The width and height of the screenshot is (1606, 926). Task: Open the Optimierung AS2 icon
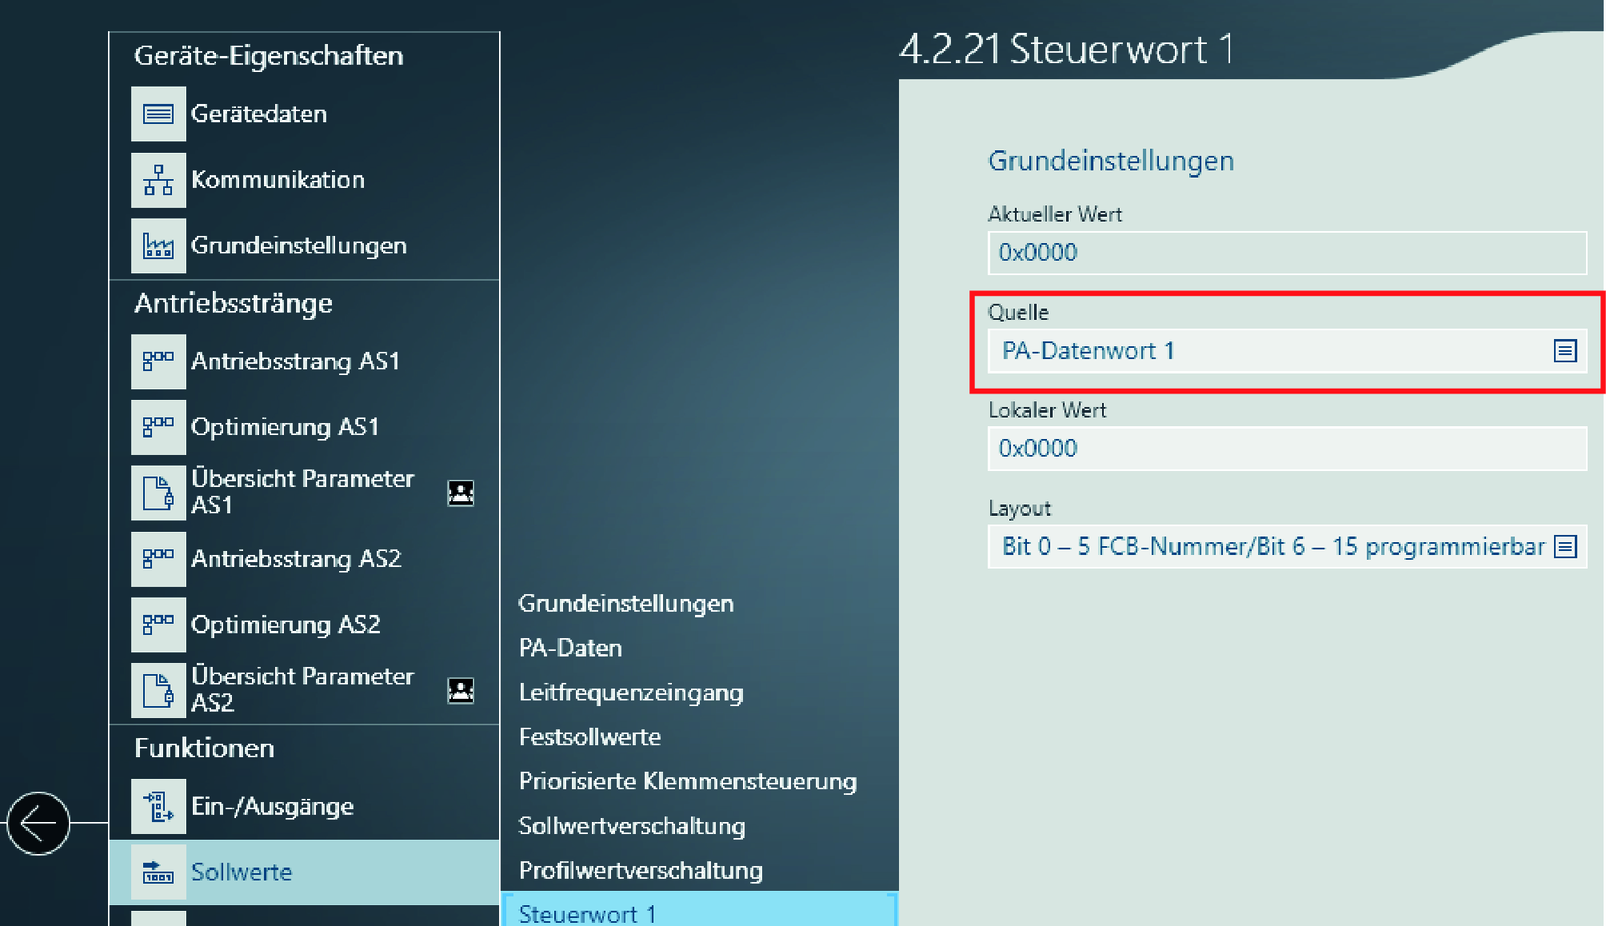pos(158,624)
